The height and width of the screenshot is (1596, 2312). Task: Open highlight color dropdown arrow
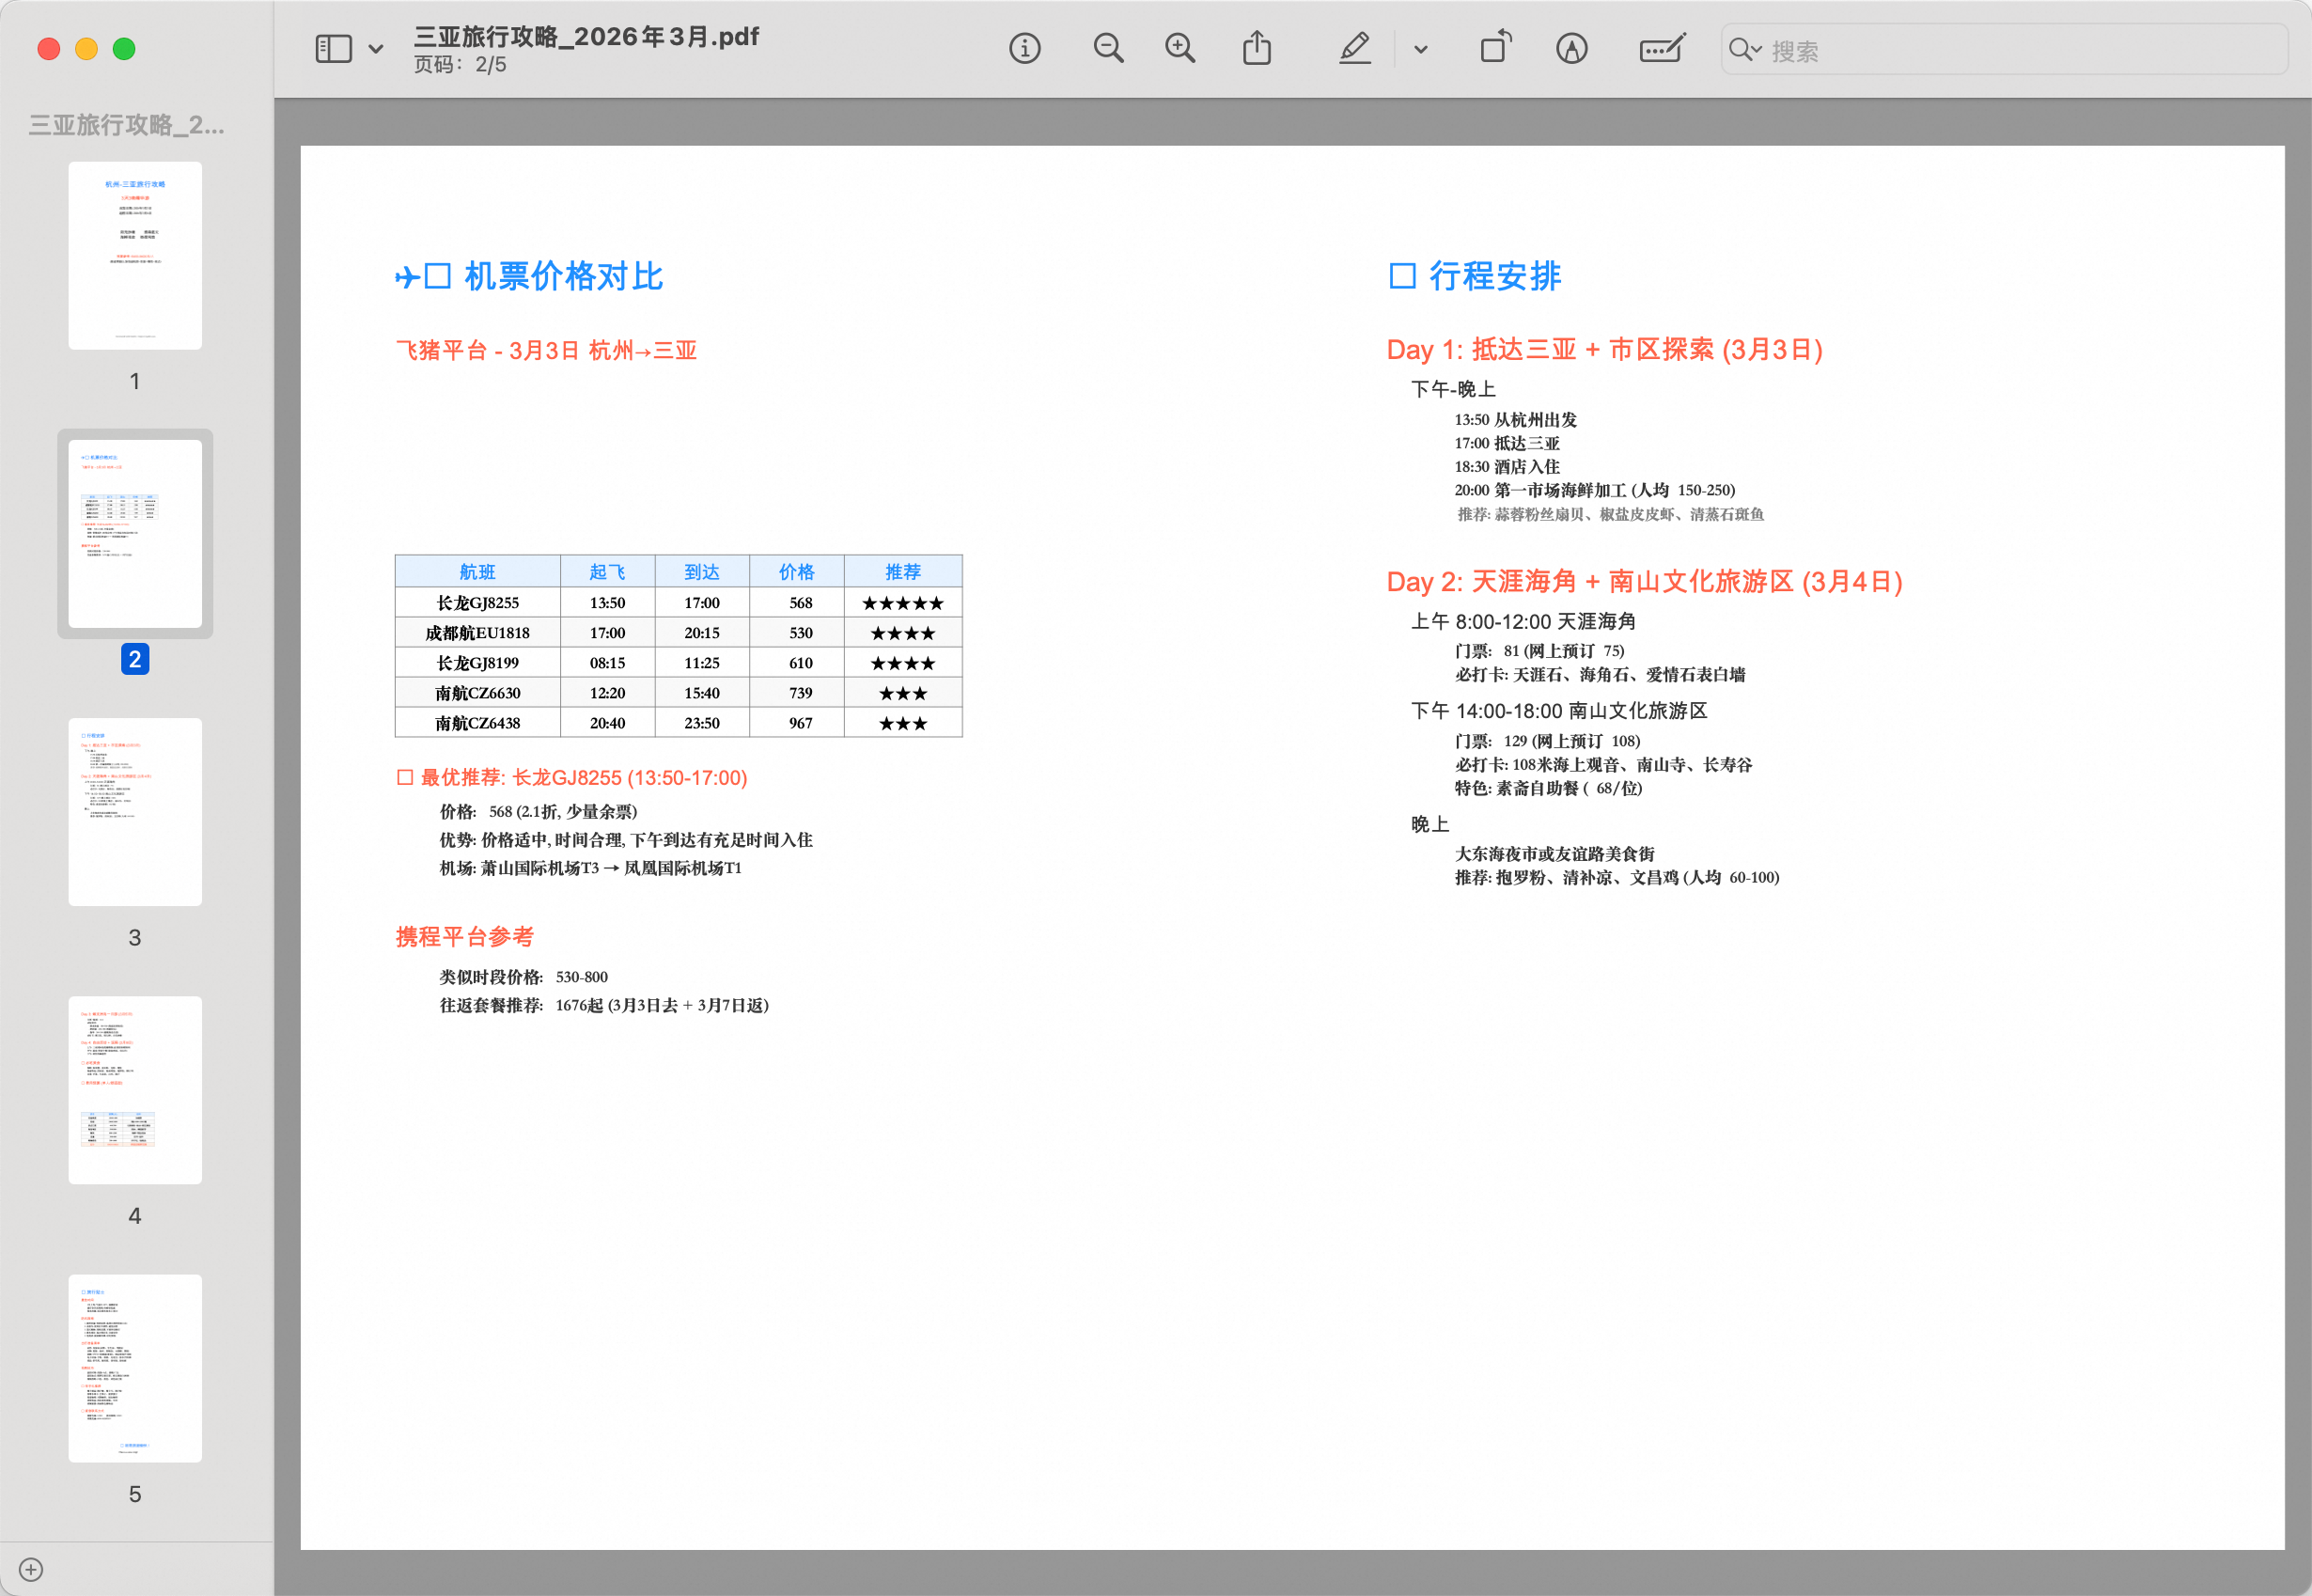click(1420, 49)
